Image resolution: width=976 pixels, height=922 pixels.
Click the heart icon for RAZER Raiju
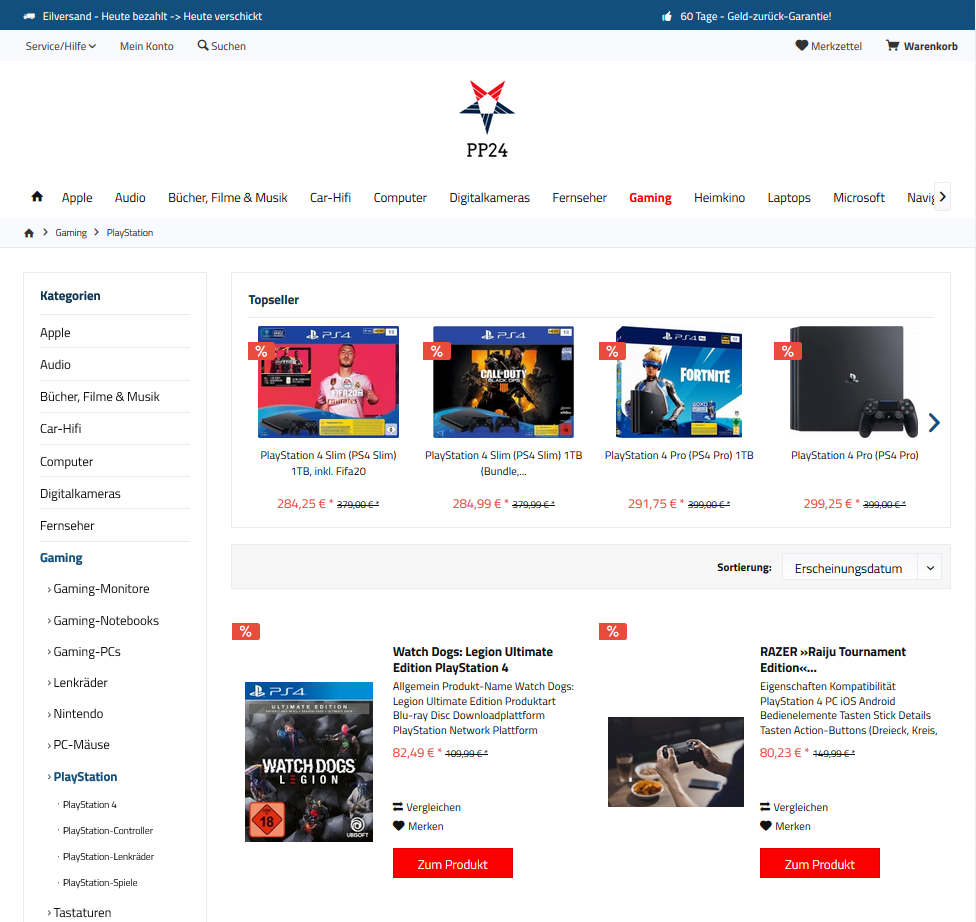(766, 826)
